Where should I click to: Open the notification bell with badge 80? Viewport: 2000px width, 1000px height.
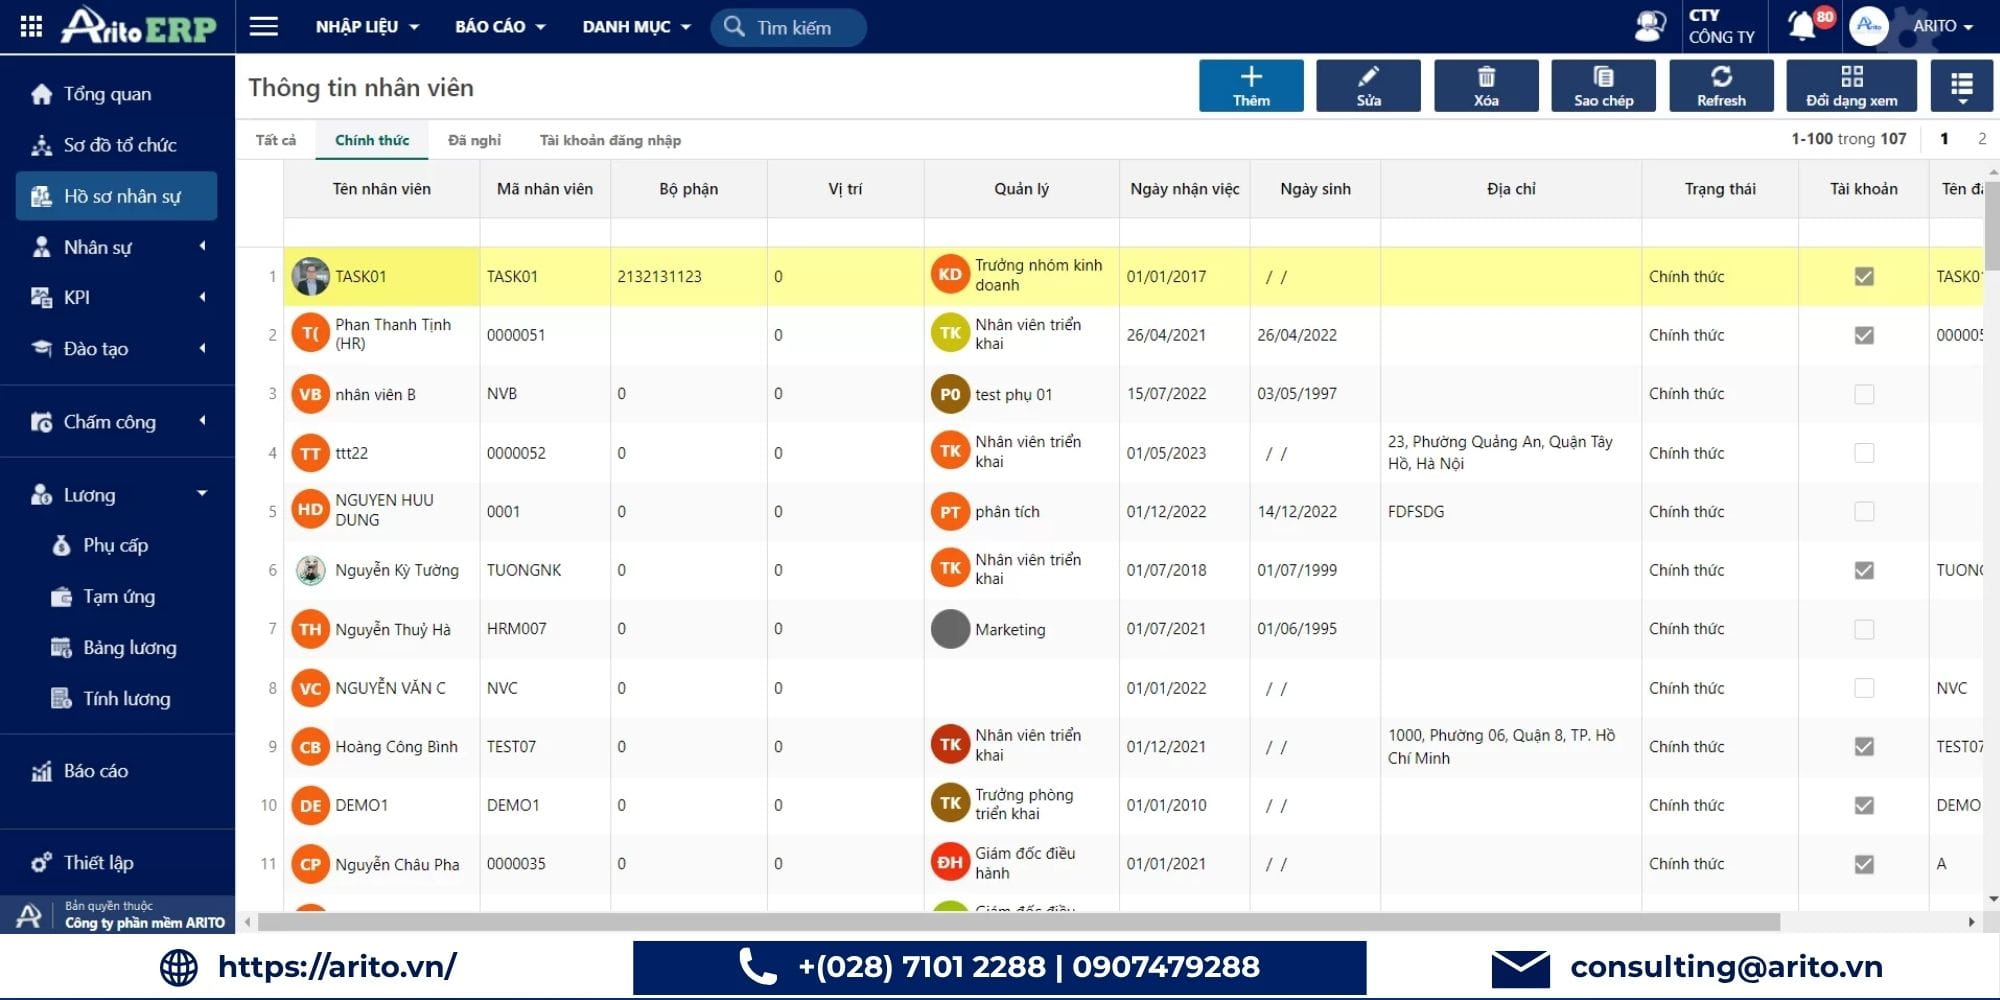(1803, 25)
